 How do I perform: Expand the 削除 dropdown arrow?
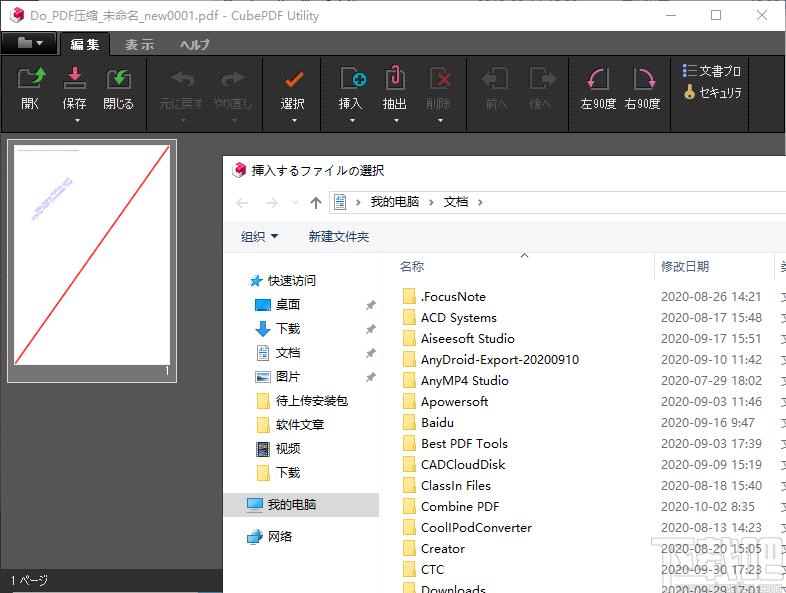(440, 120)
